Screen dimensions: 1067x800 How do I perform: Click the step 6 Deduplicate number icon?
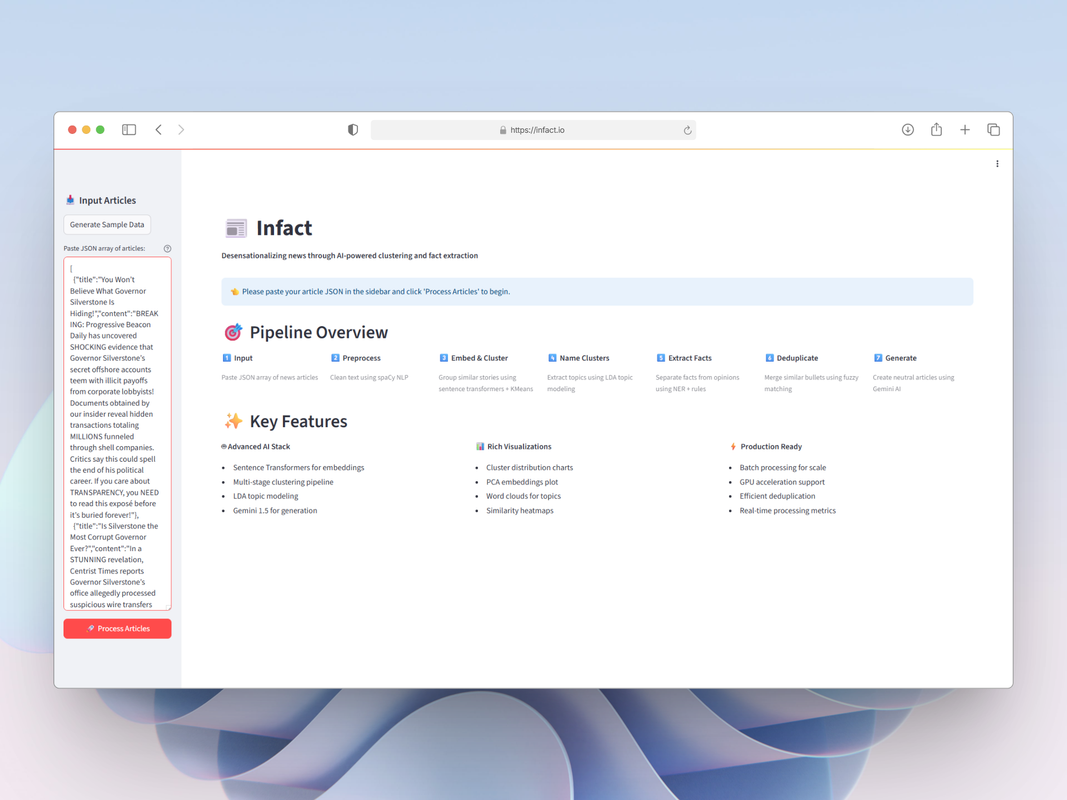pos(769,358)
